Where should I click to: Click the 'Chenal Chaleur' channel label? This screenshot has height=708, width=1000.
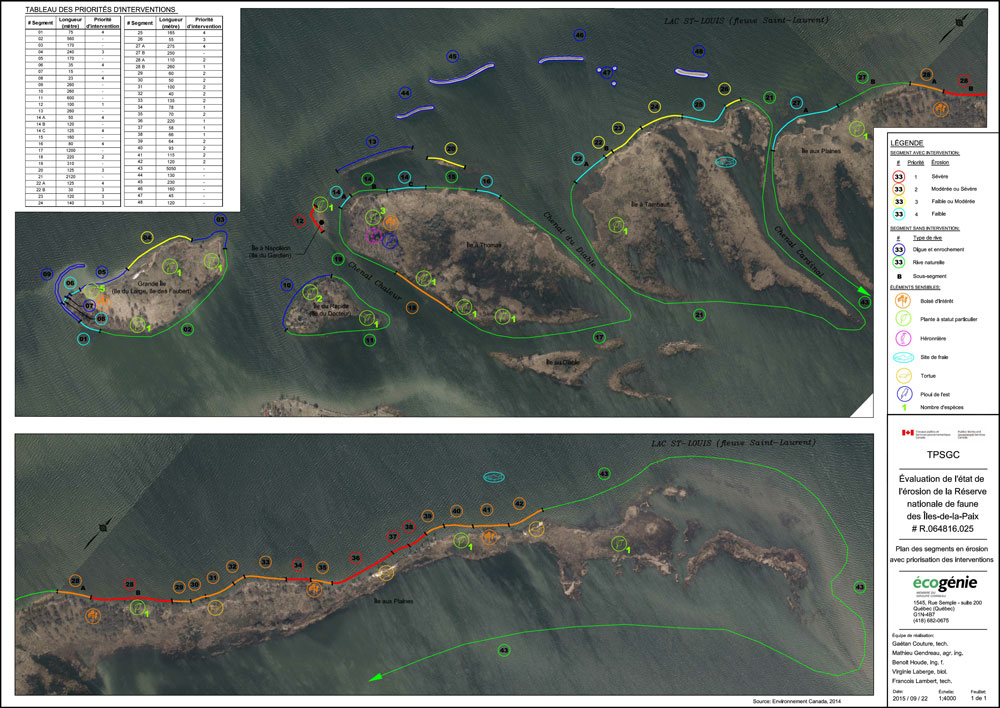[x=375, y=280]
